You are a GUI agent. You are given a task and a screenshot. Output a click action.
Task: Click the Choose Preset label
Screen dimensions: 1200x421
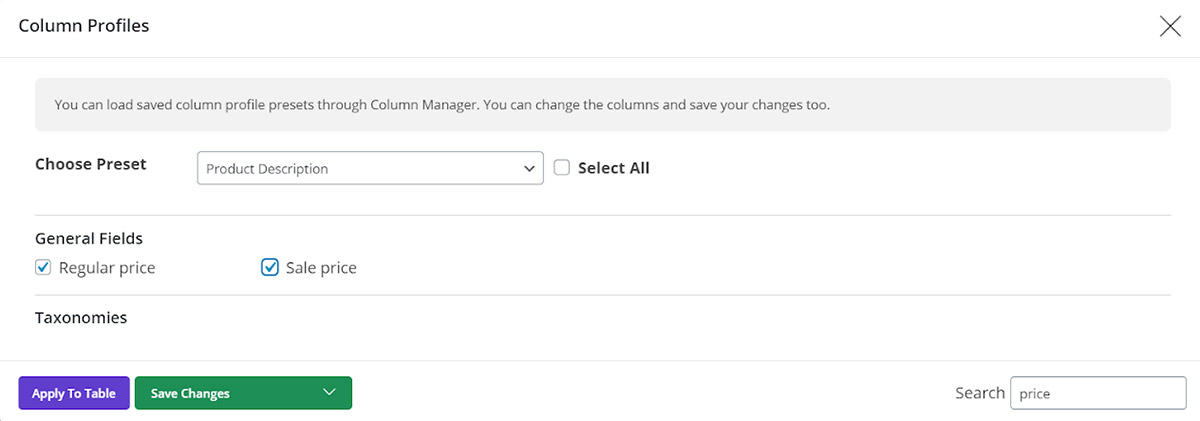91,164
